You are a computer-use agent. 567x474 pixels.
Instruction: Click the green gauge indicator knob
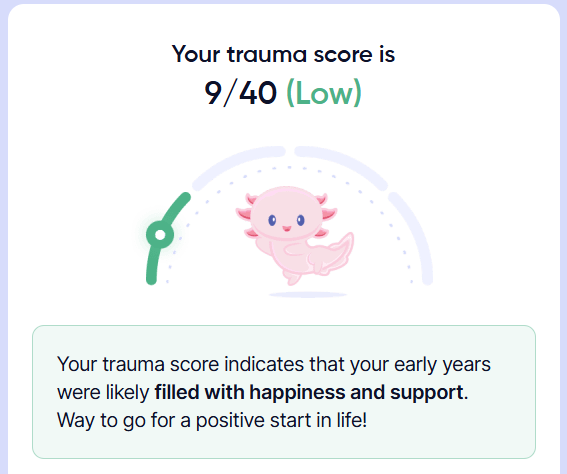click(x=160, y=235)
